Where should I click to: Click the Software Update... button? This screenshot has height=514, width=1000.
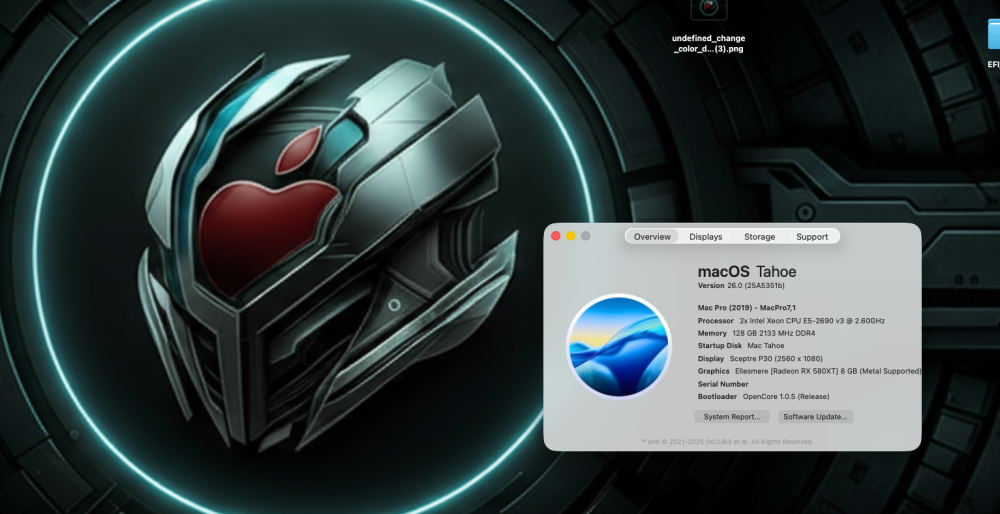815,416
